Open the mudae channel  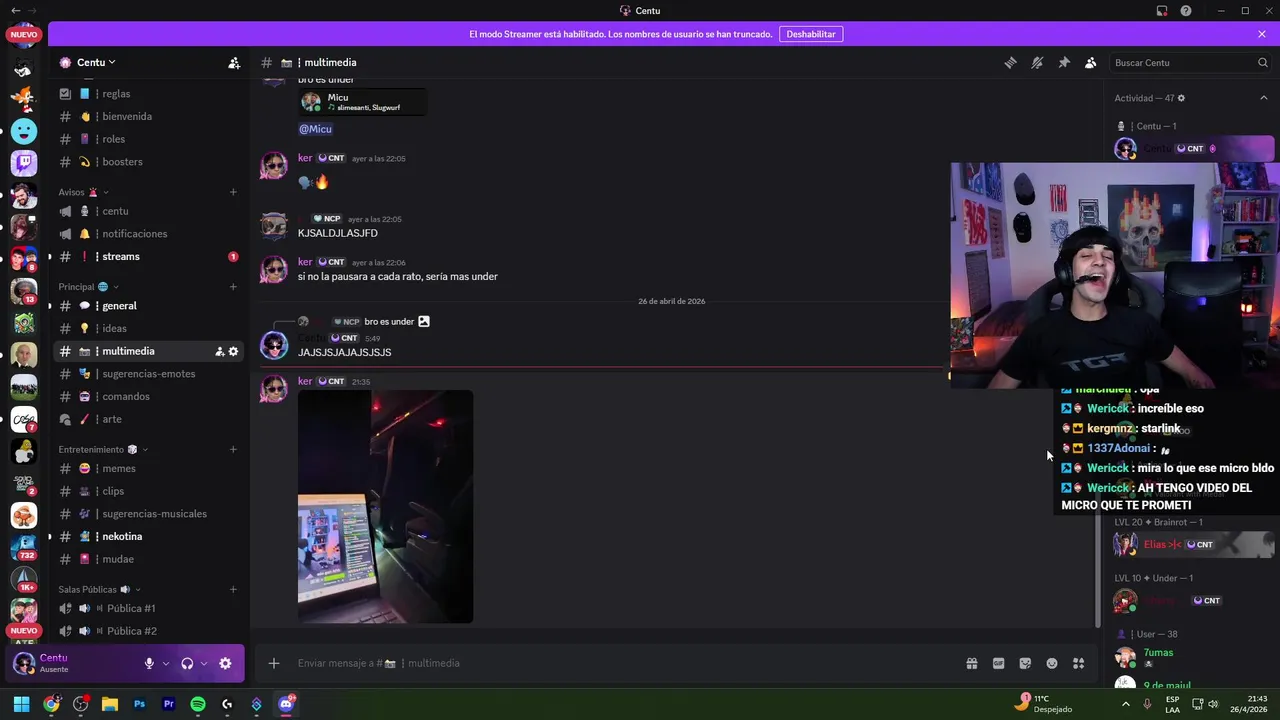click(150, 560)
